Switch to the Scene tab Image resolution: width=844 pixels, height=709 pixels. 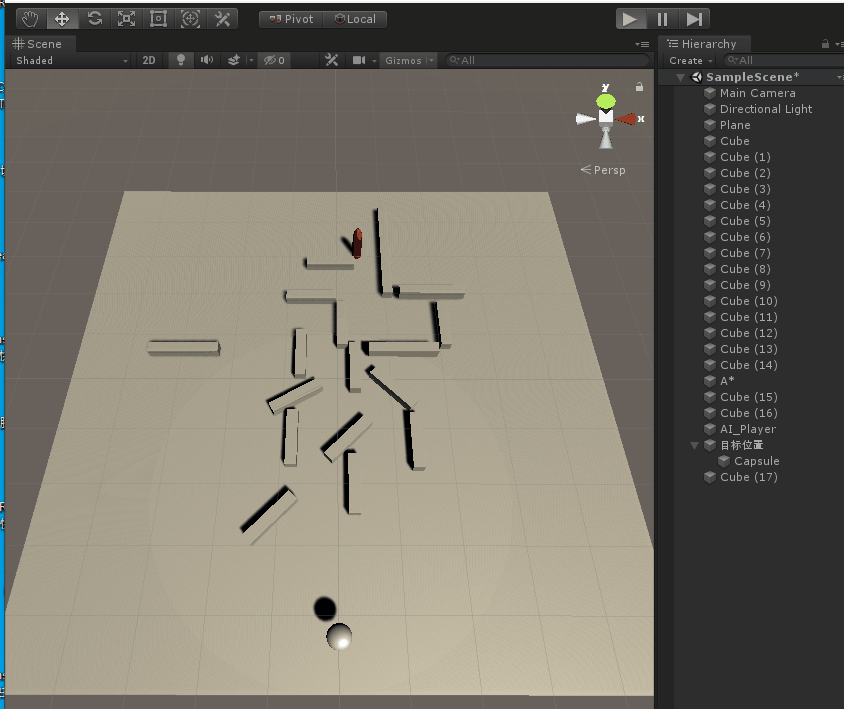[40, 43]
